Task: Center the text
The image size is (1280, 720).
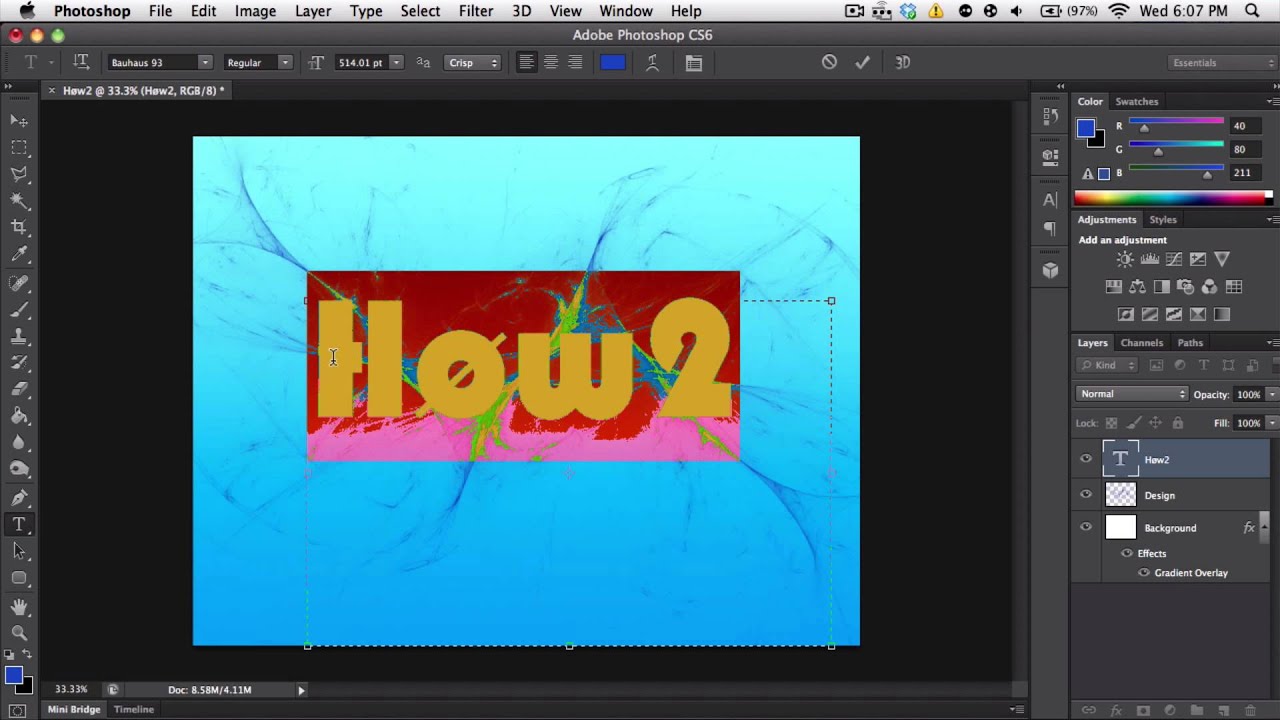Action: (x=550, y=62)
